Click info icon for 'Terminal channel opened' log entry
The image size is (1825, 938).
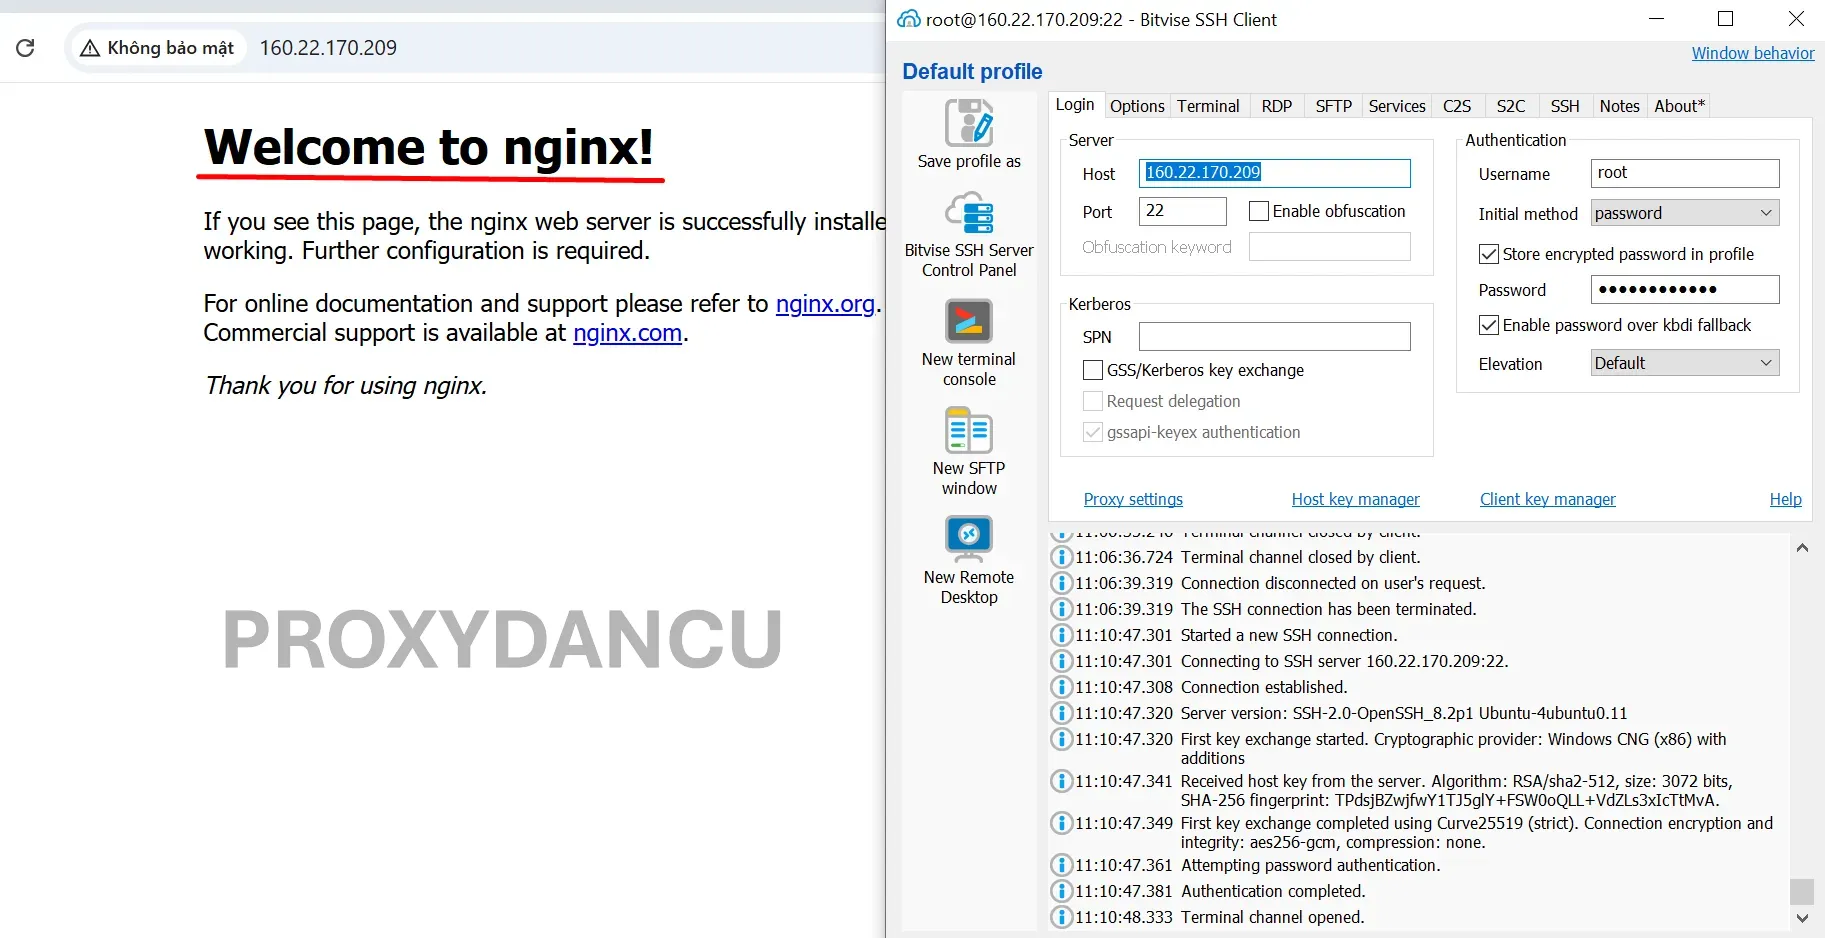point(1062,917)
